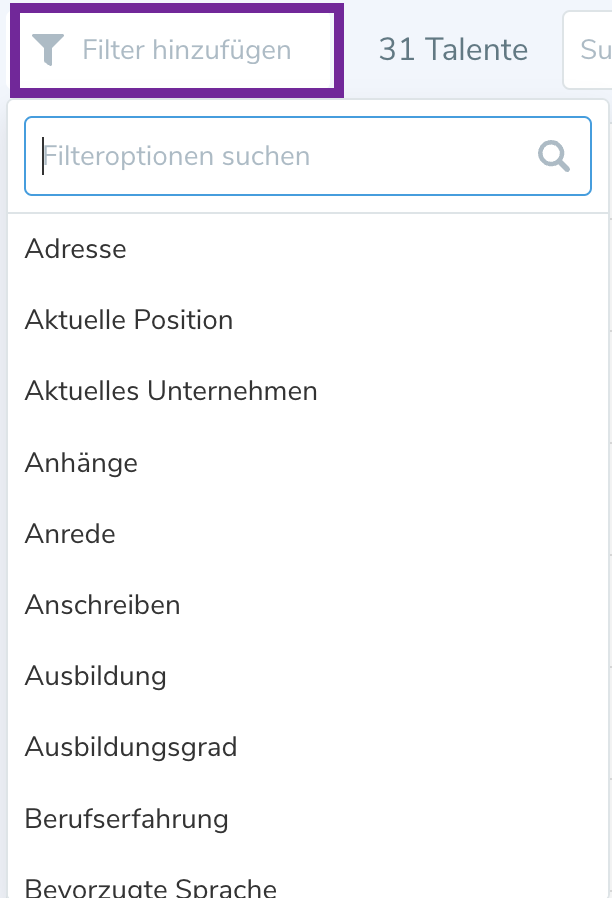Pick the "Anhänge" filter option
This screenshot has width=612, height=898.
click(x=81, y=462)
